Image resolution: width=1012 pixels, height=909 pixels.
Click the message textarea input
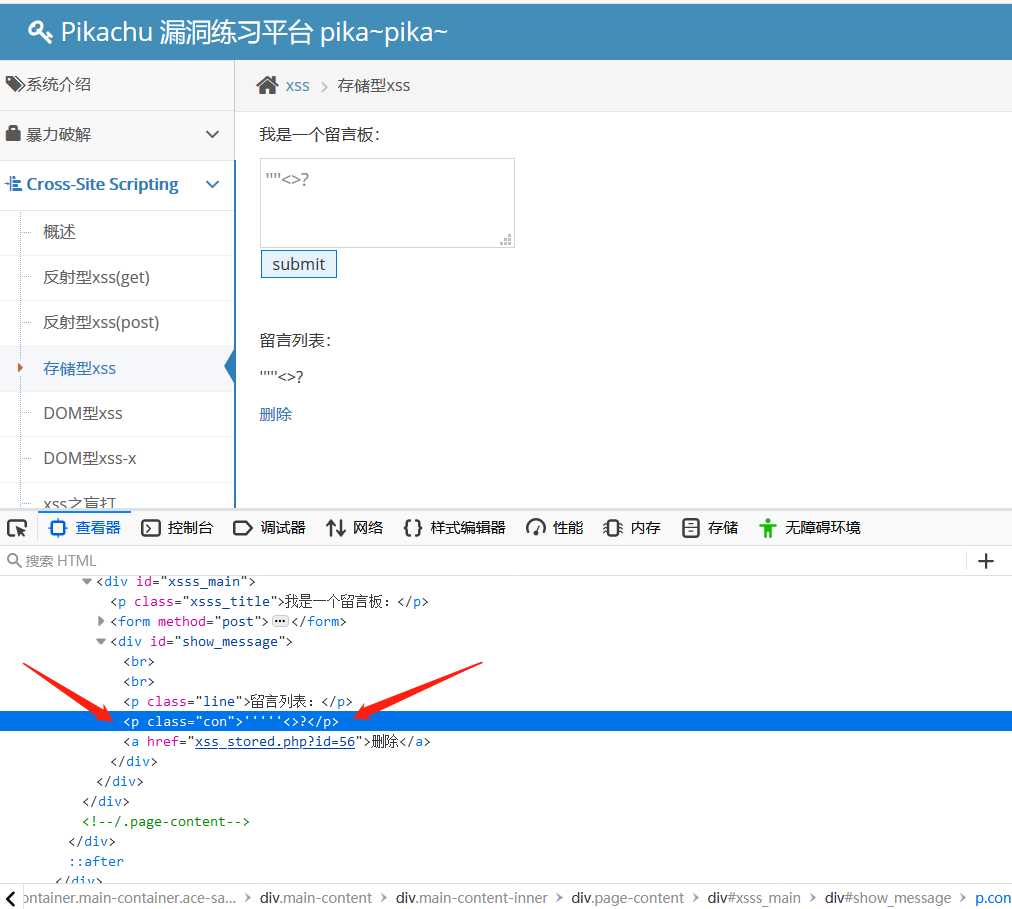point(387,203)
